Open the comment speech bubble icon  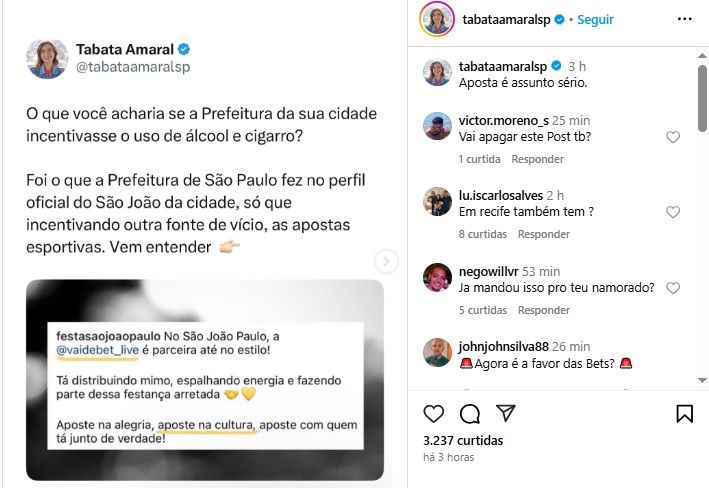[x=470, y=413]
